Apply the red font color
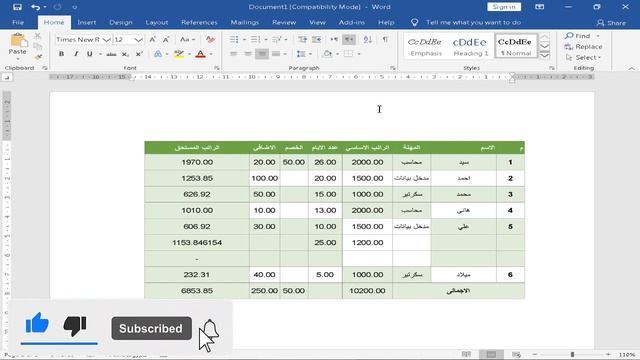 (200, 54)
